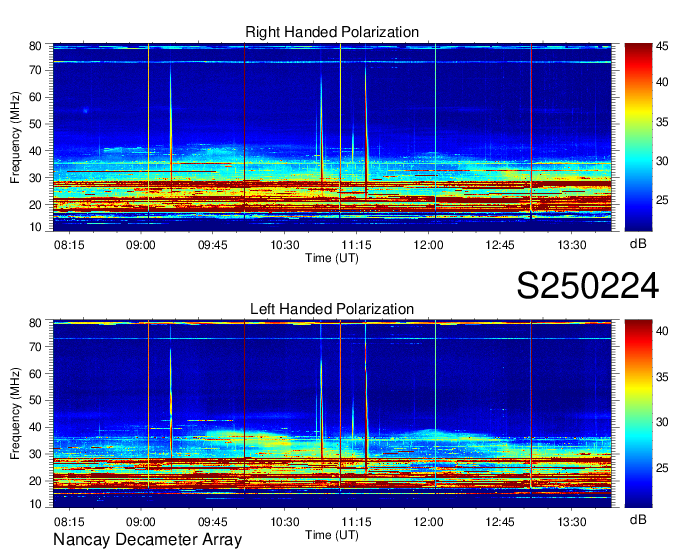Click the 20 MHz tick on Left Handed frequency axis
This screenshot has height=552, width=680.
pyautogui.click(x=35, y=481)
